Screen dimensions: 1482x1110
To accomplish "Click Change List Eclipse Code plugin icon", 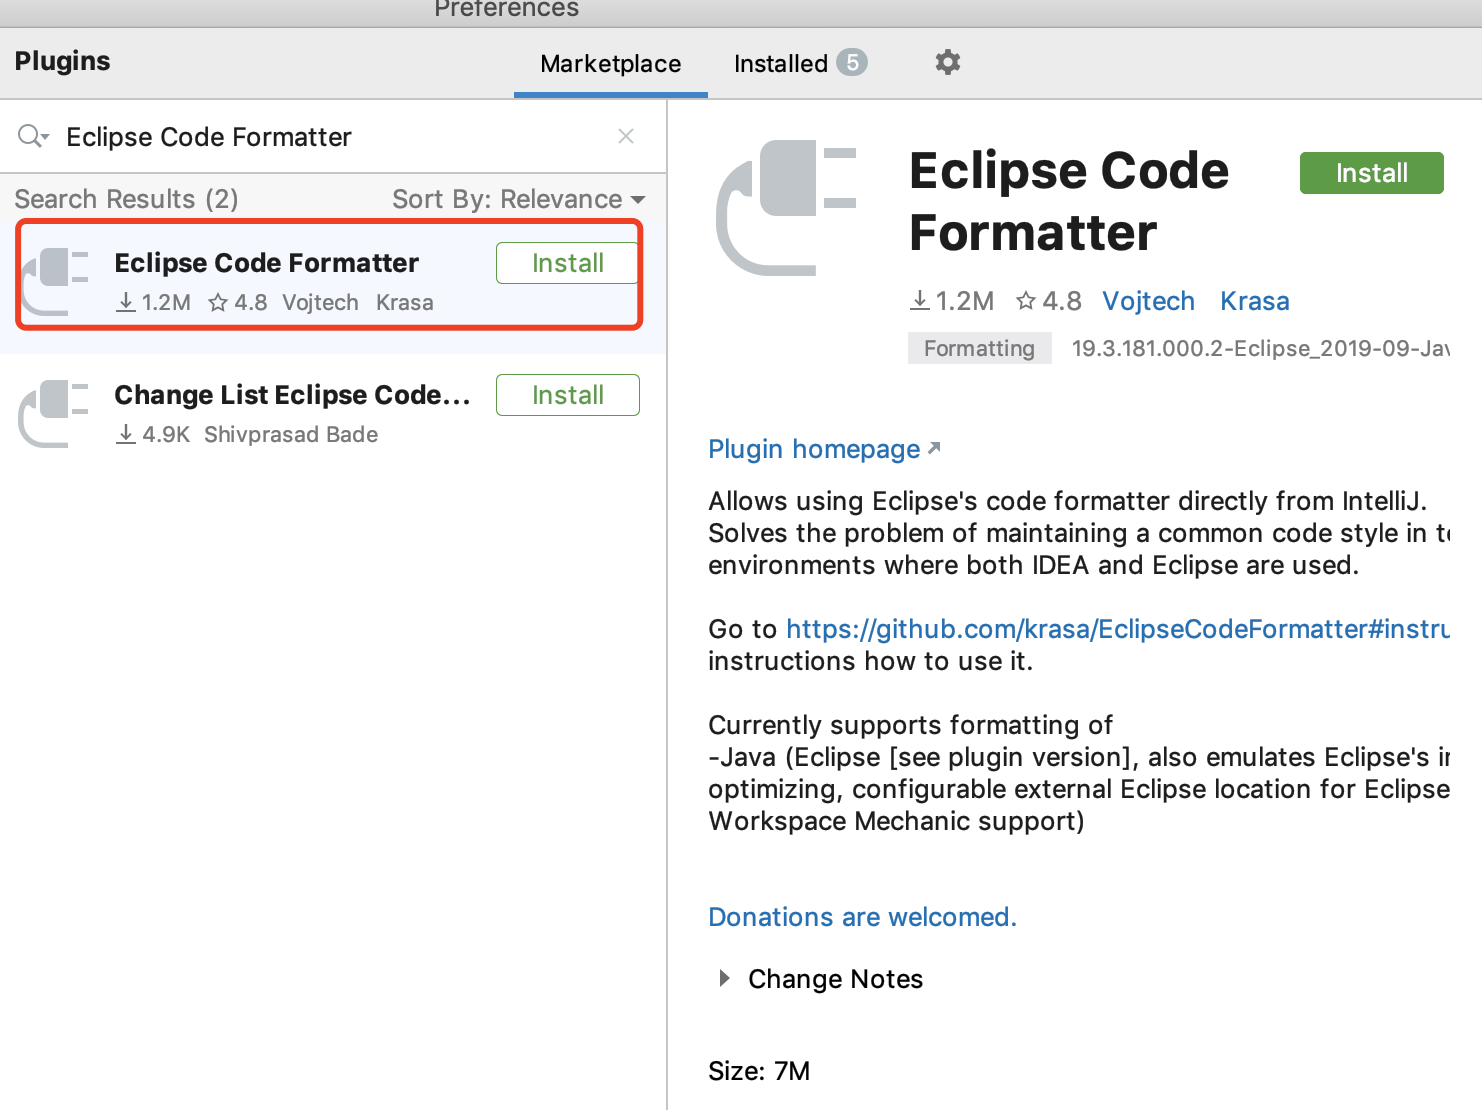I will [55, 412].
